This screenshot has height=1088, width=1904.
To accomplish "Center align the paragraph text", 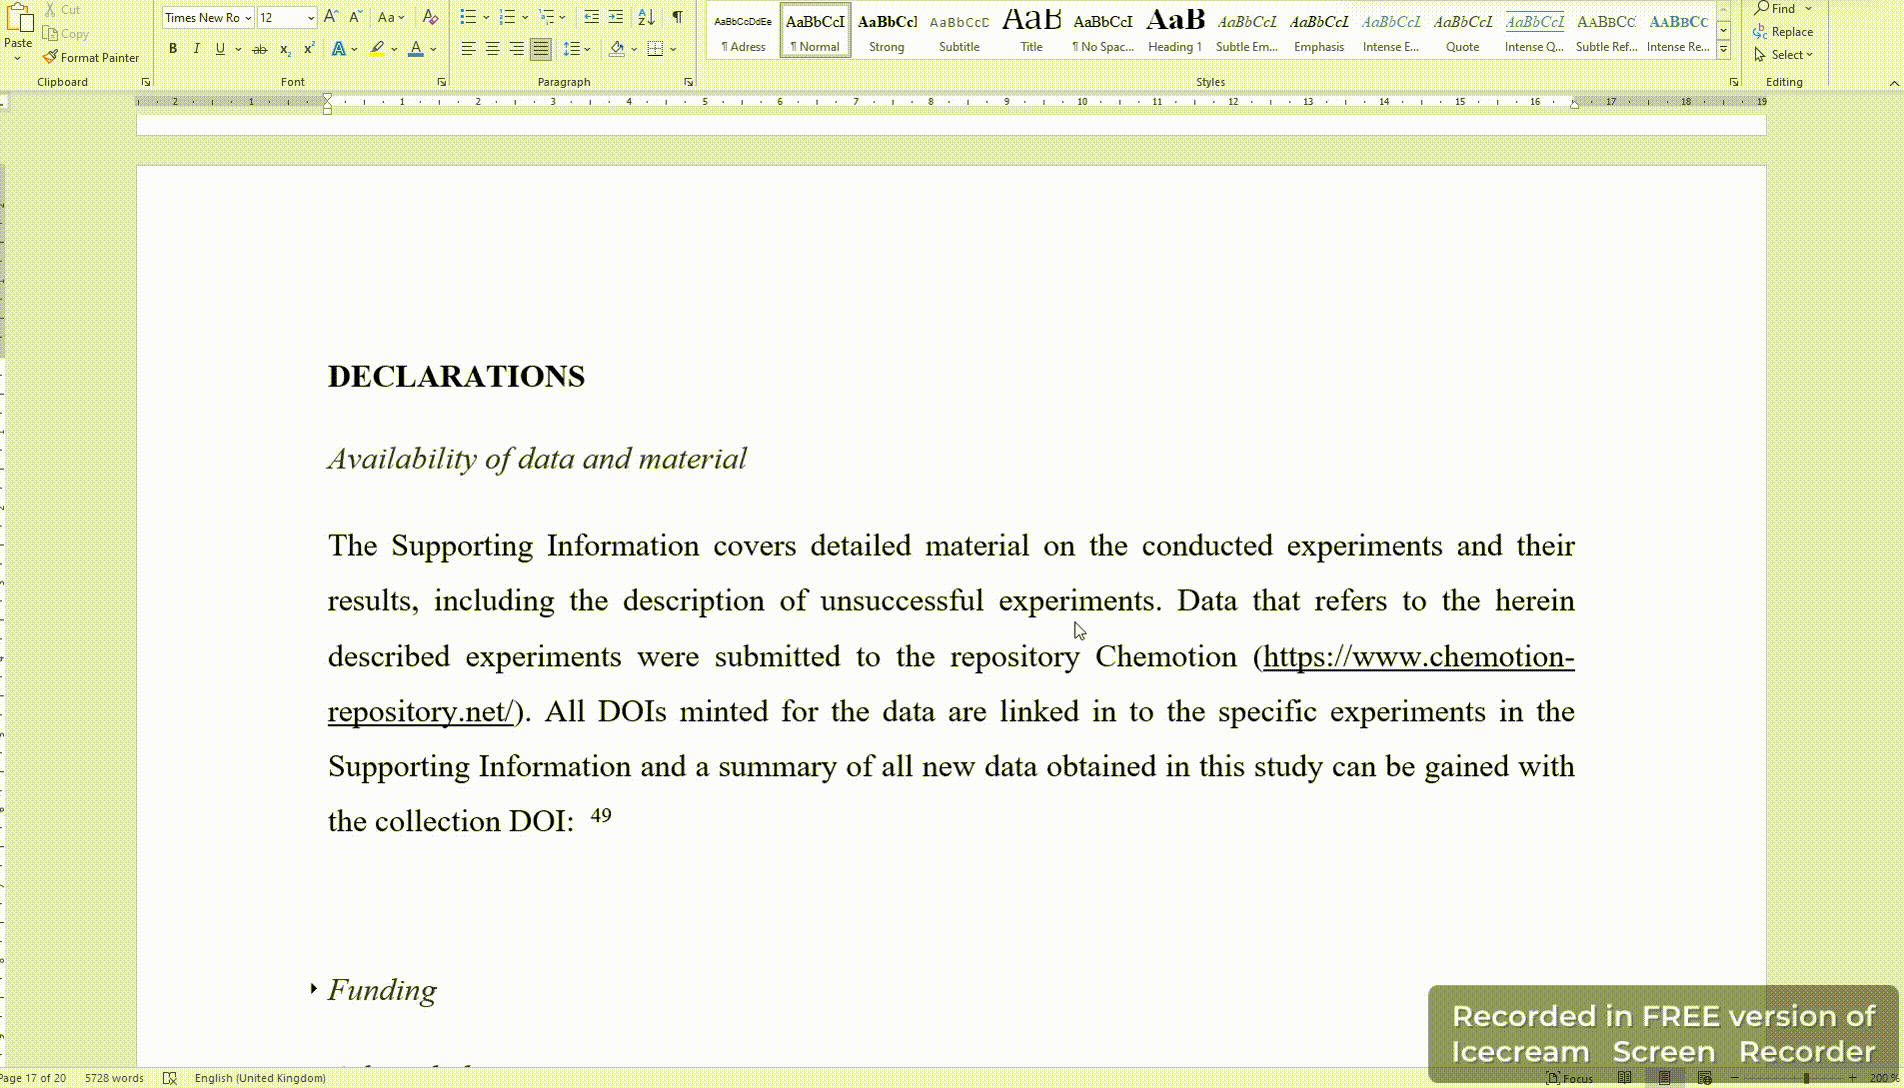I will (492, 49).
